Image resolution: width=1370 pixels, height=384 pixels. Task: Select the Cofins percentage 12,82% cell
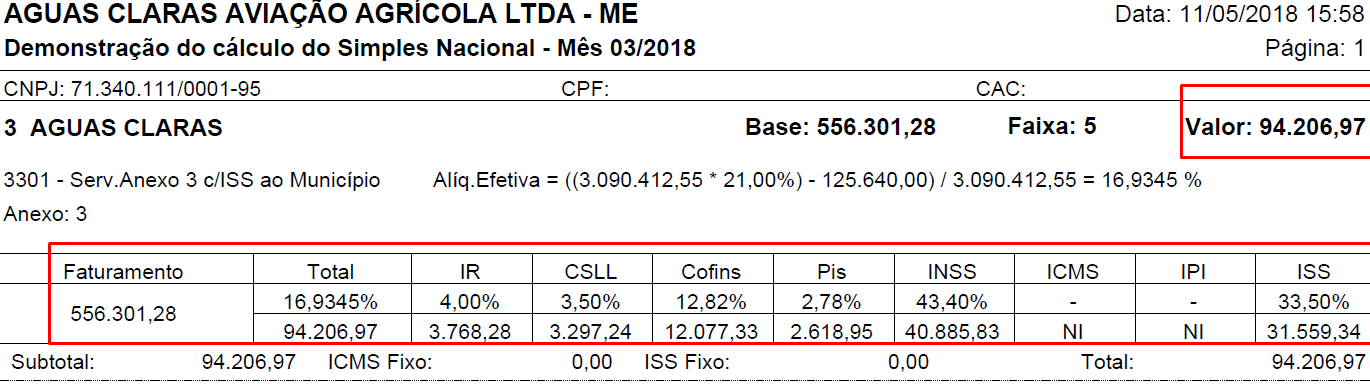711,302
